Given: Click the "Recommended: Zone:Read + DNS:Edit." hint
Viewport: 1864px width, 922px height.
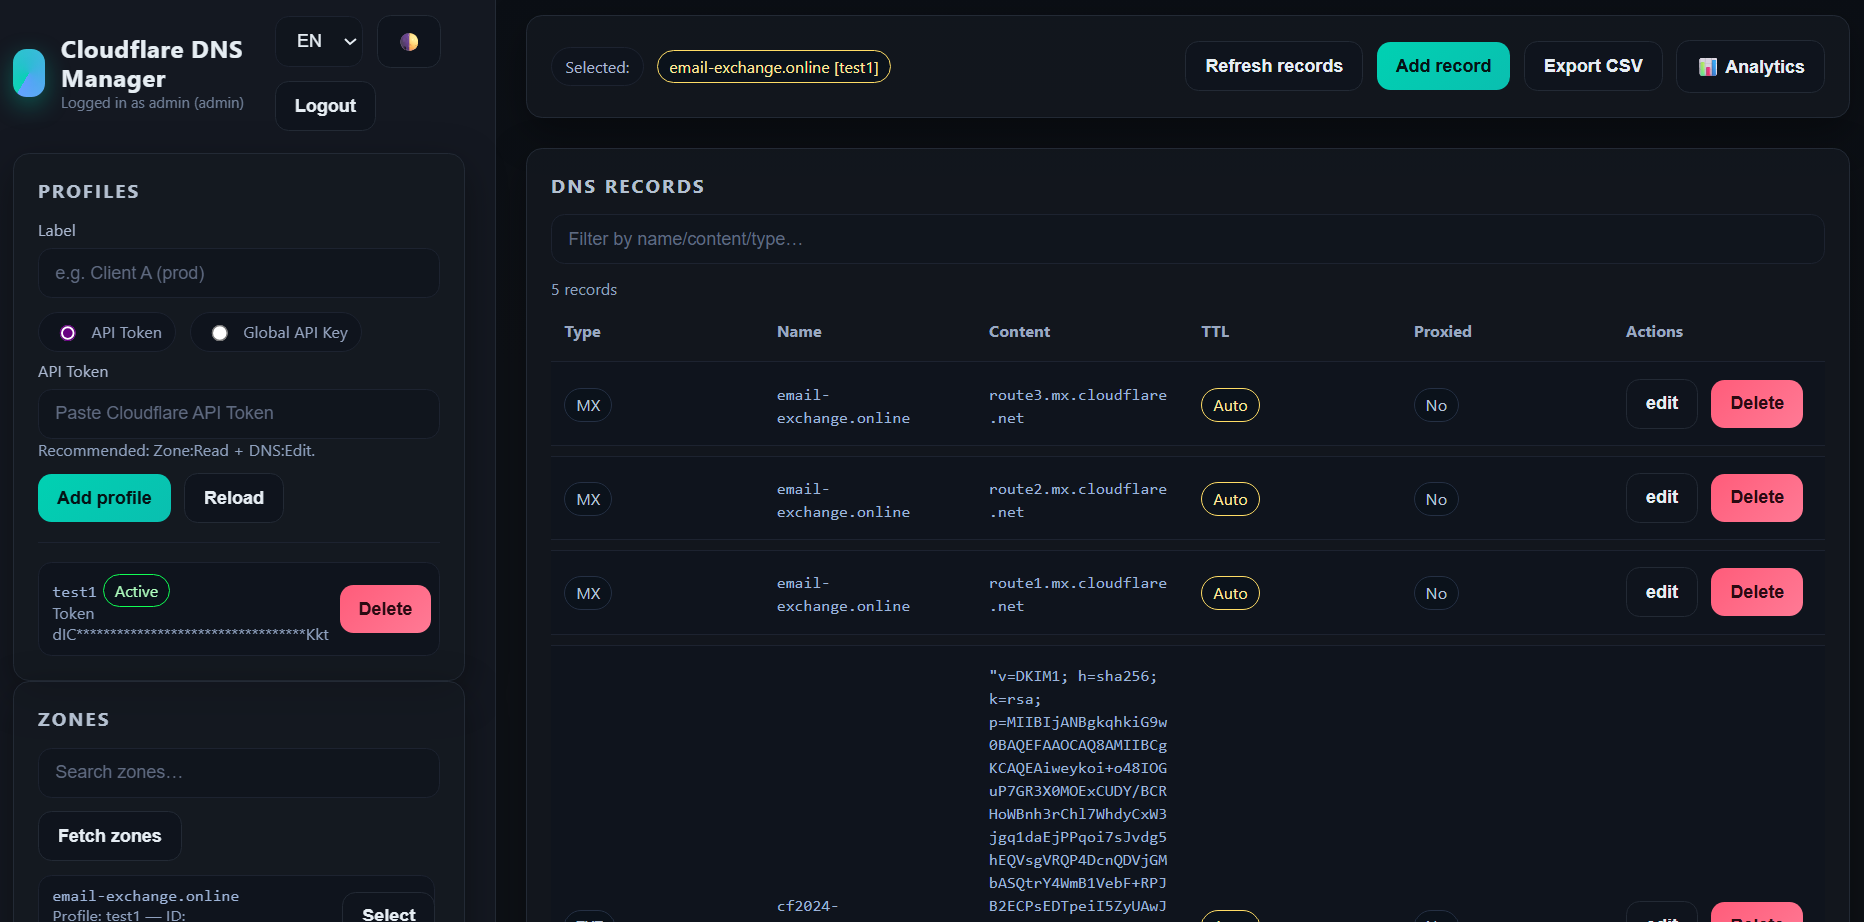Looking at the screenshot, I should pyautogui.click(x=176, y=451).
